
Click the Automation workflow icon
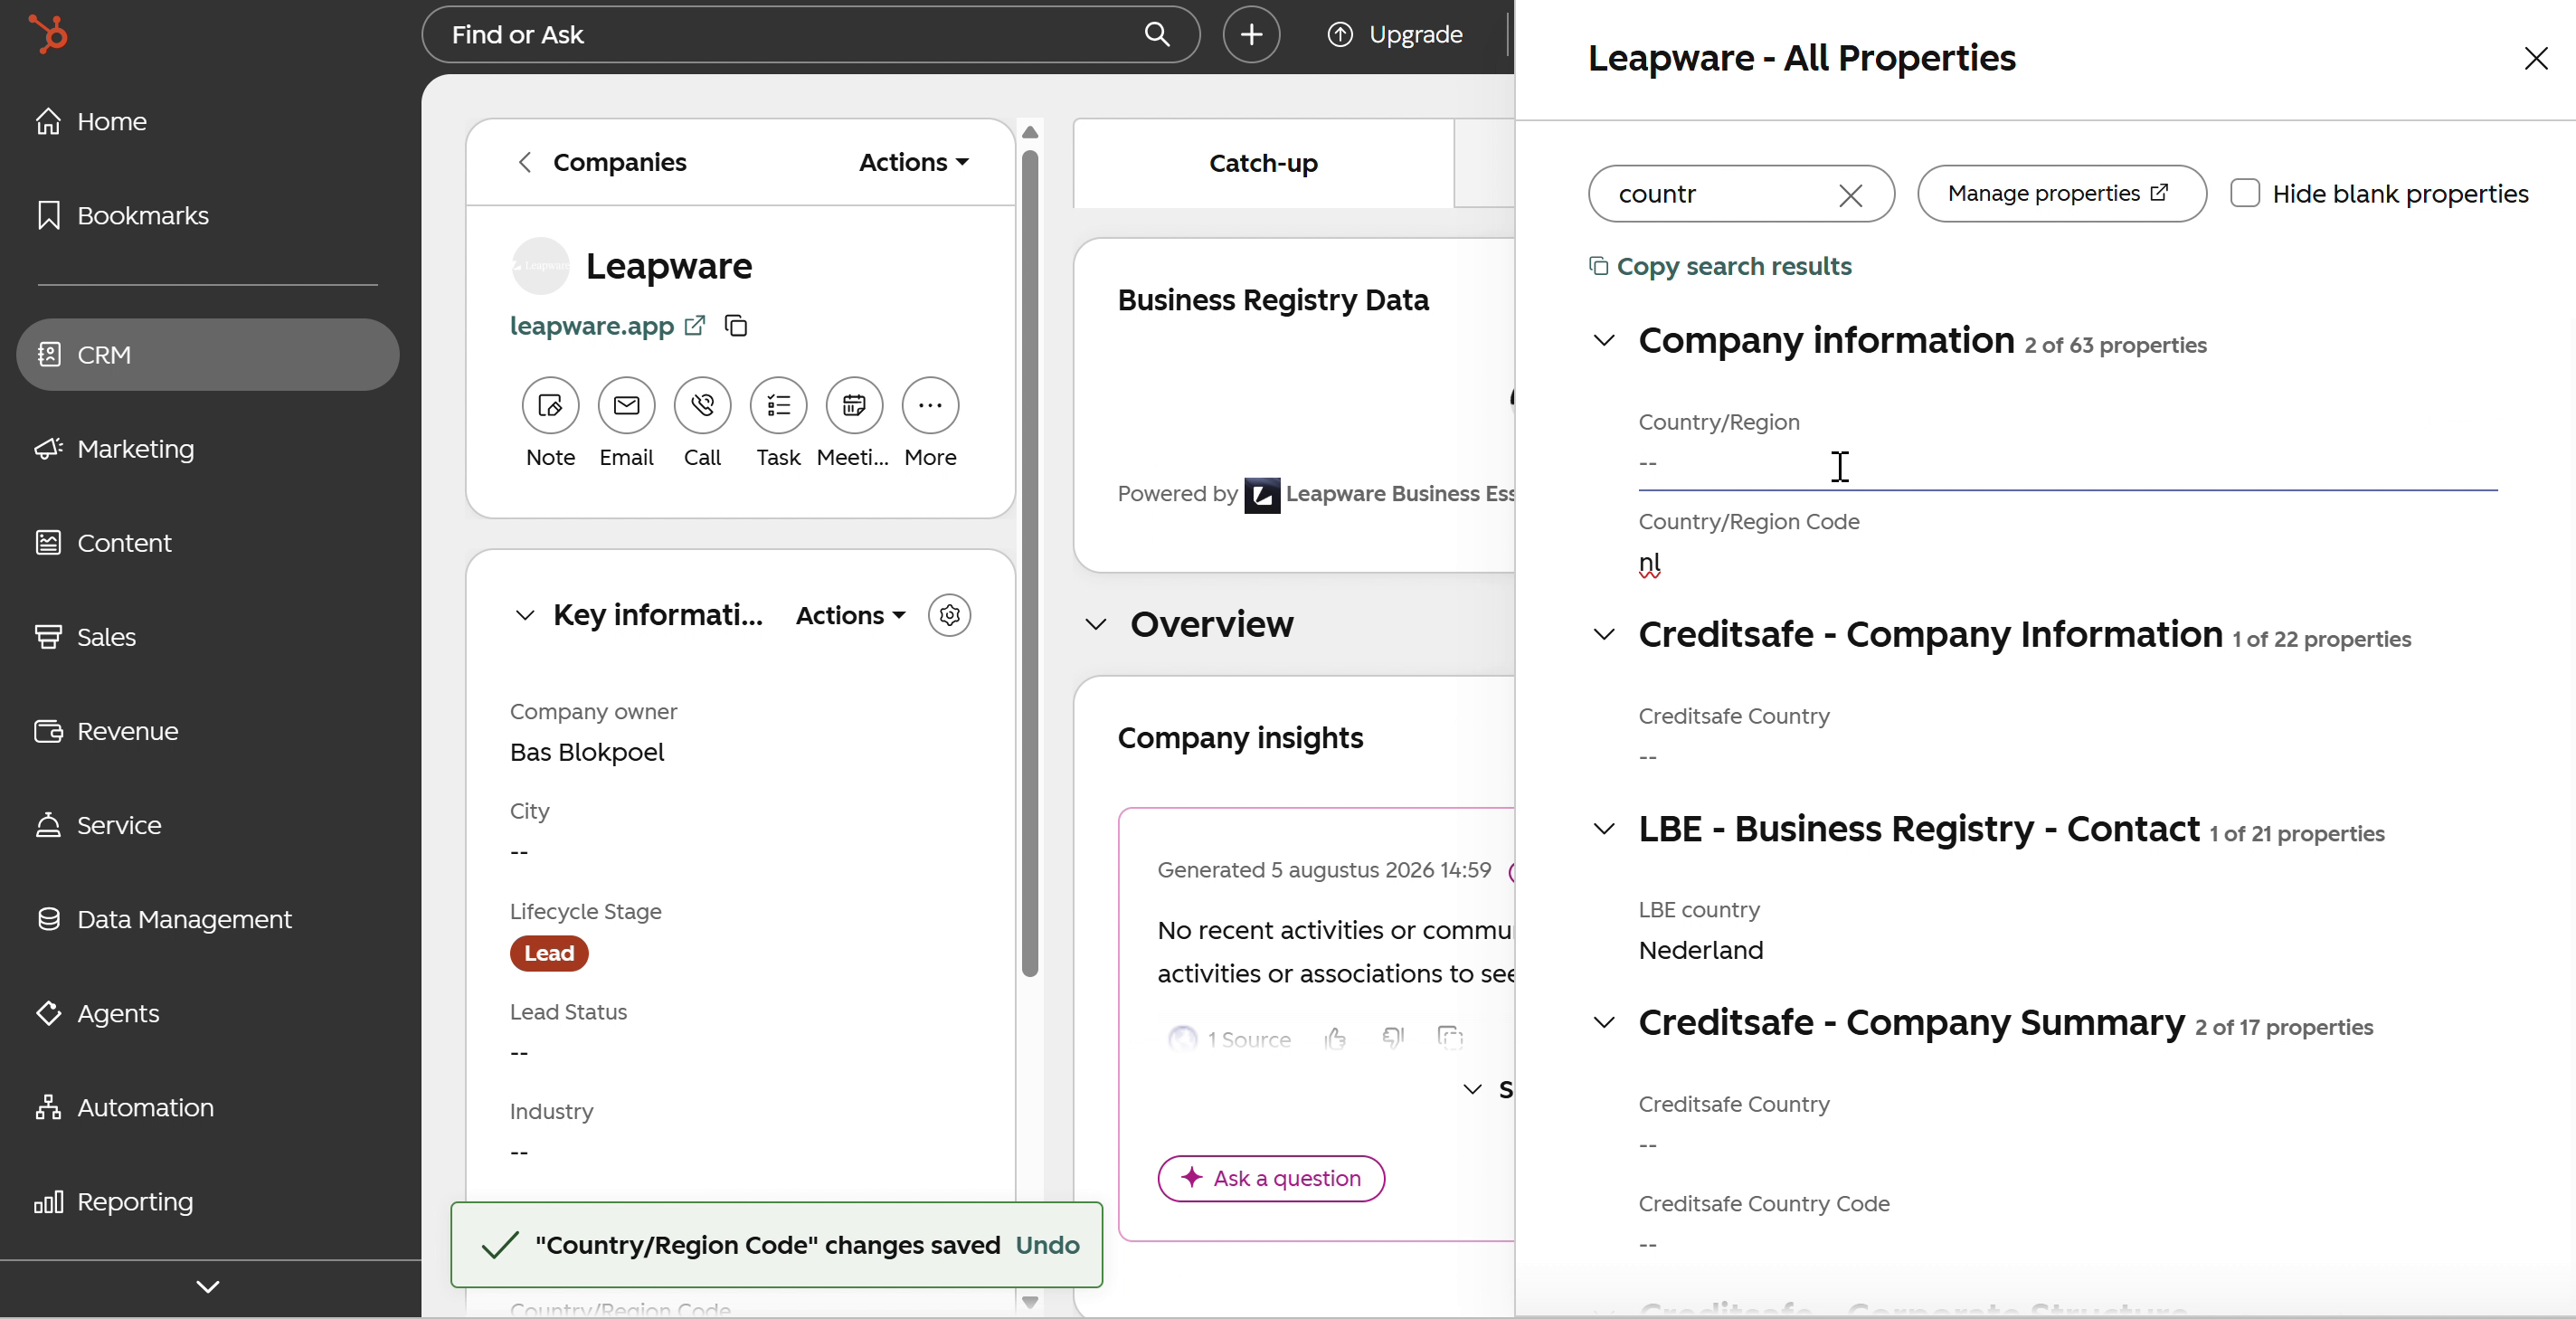48,1107
